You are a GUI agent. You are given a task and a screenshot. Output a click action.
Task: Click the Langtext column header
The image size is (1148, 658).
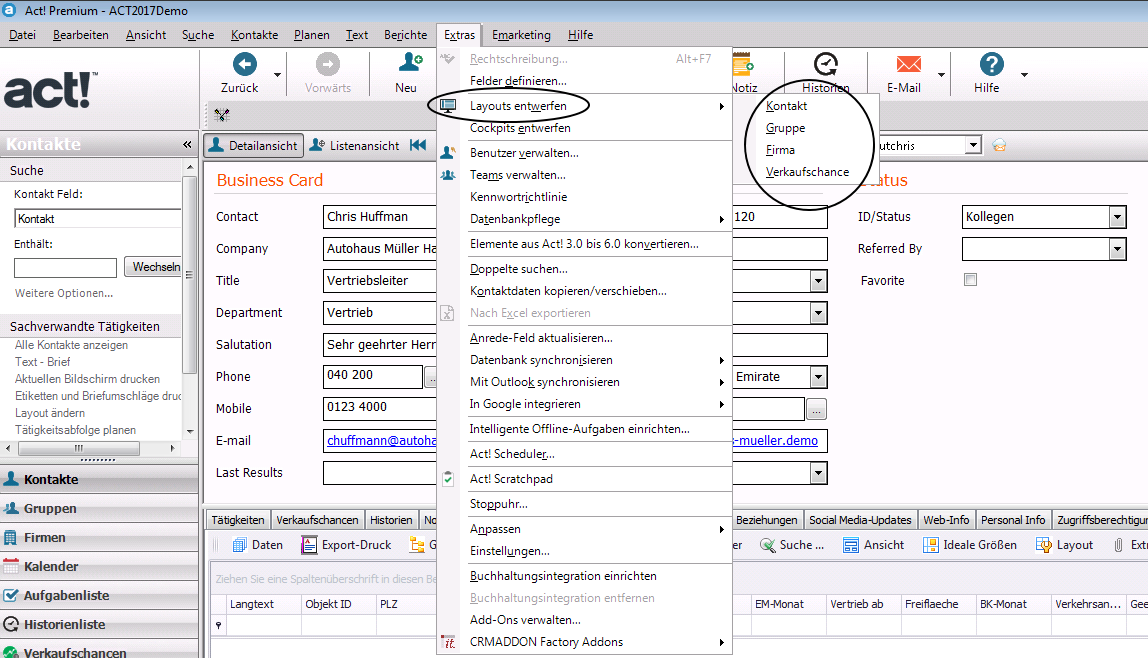(x=264, y=604)
